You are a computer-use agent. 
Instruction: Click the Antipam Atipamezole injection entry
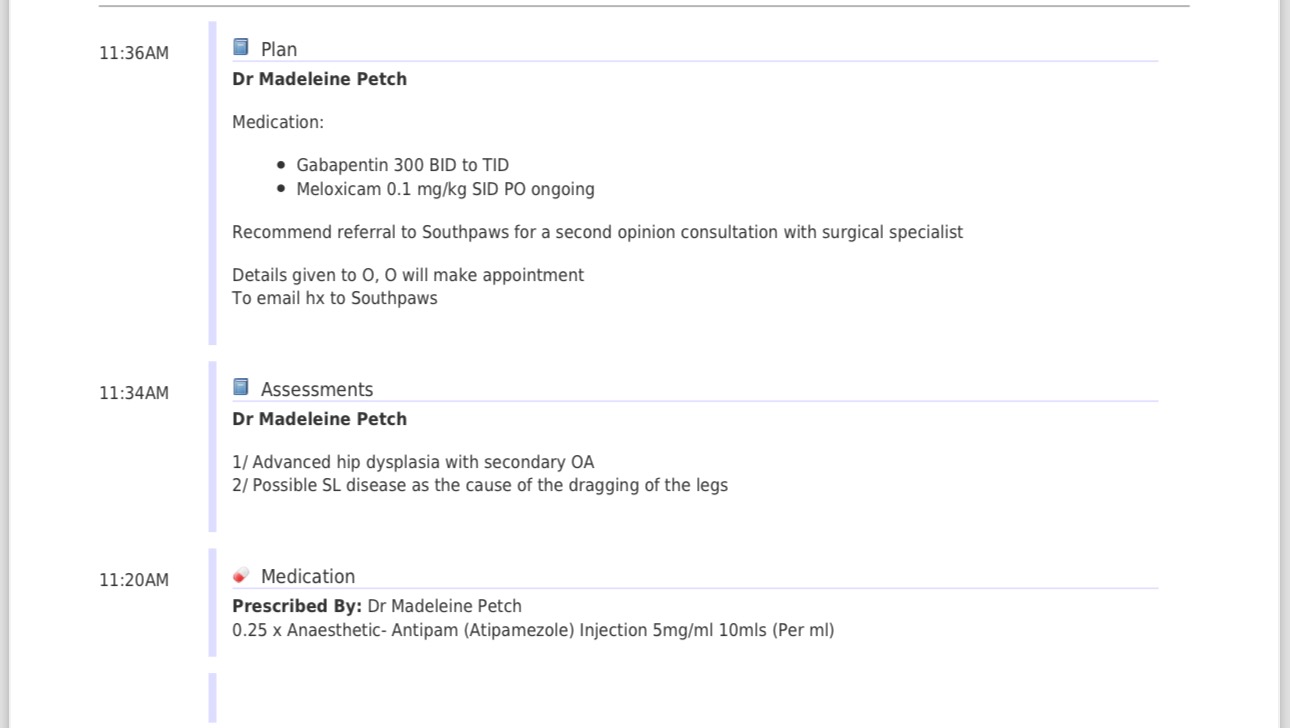tap(533, 630)
